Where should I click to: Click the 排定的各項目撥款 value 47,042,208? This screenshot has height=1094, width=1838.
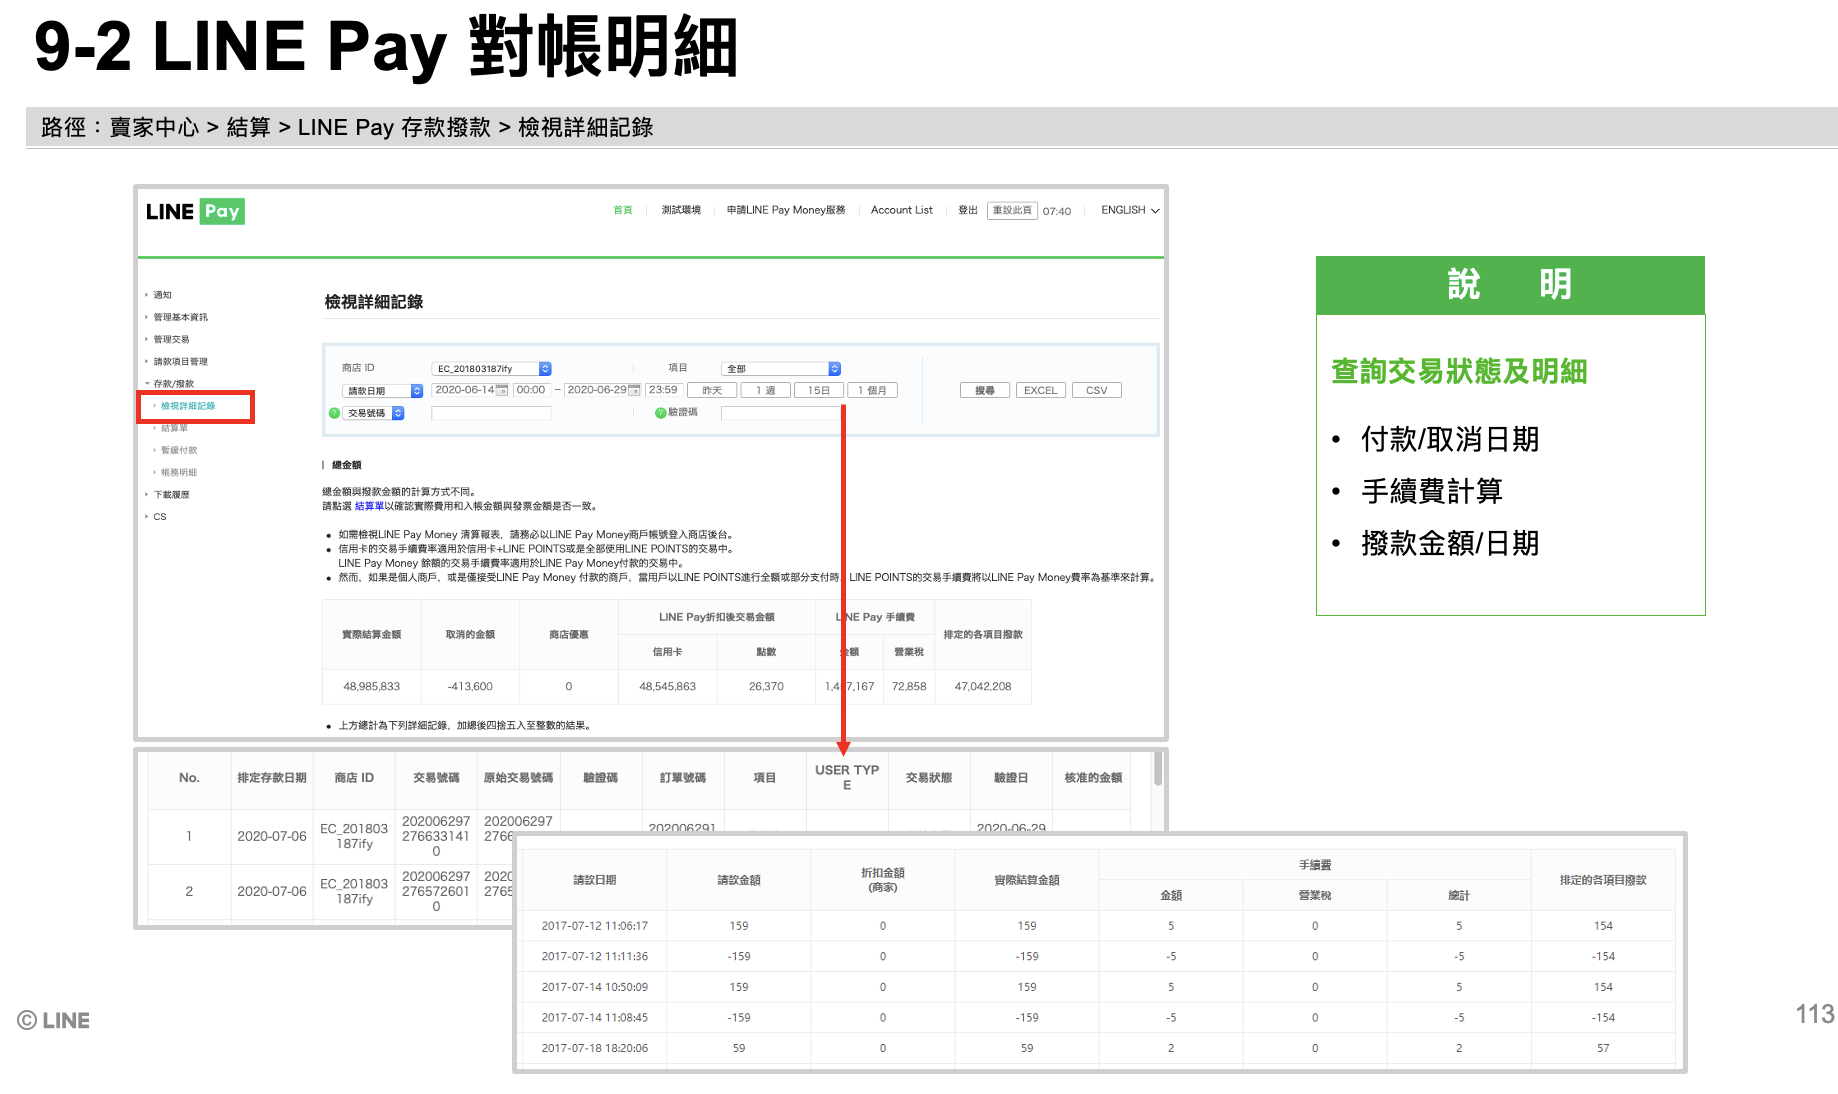pos(983,686)
